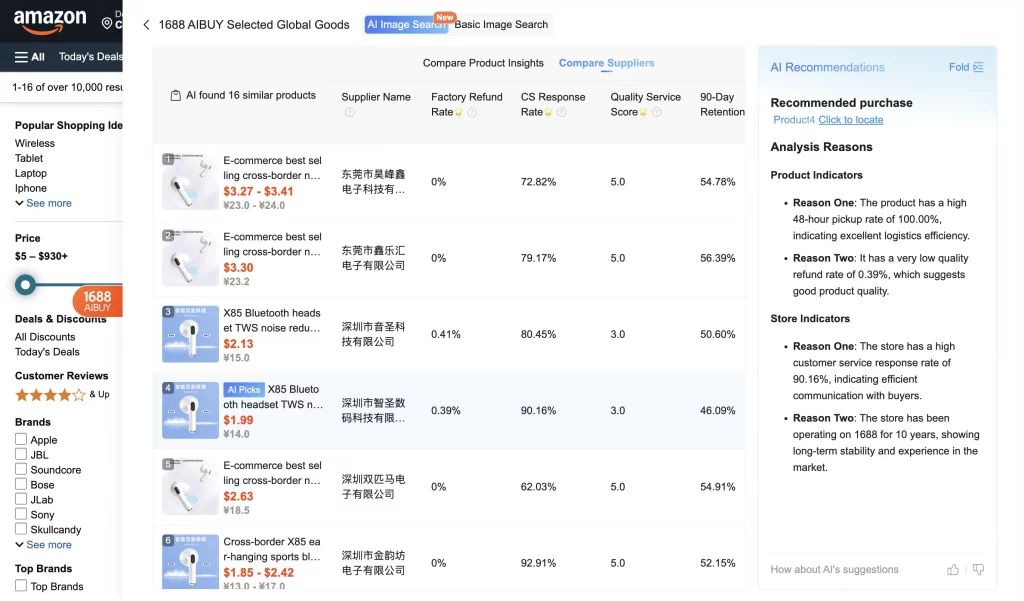This screenshot has height=601, width=1024.
Task: Click the thumbs up feedback icon
Action: tap(953, 570)
